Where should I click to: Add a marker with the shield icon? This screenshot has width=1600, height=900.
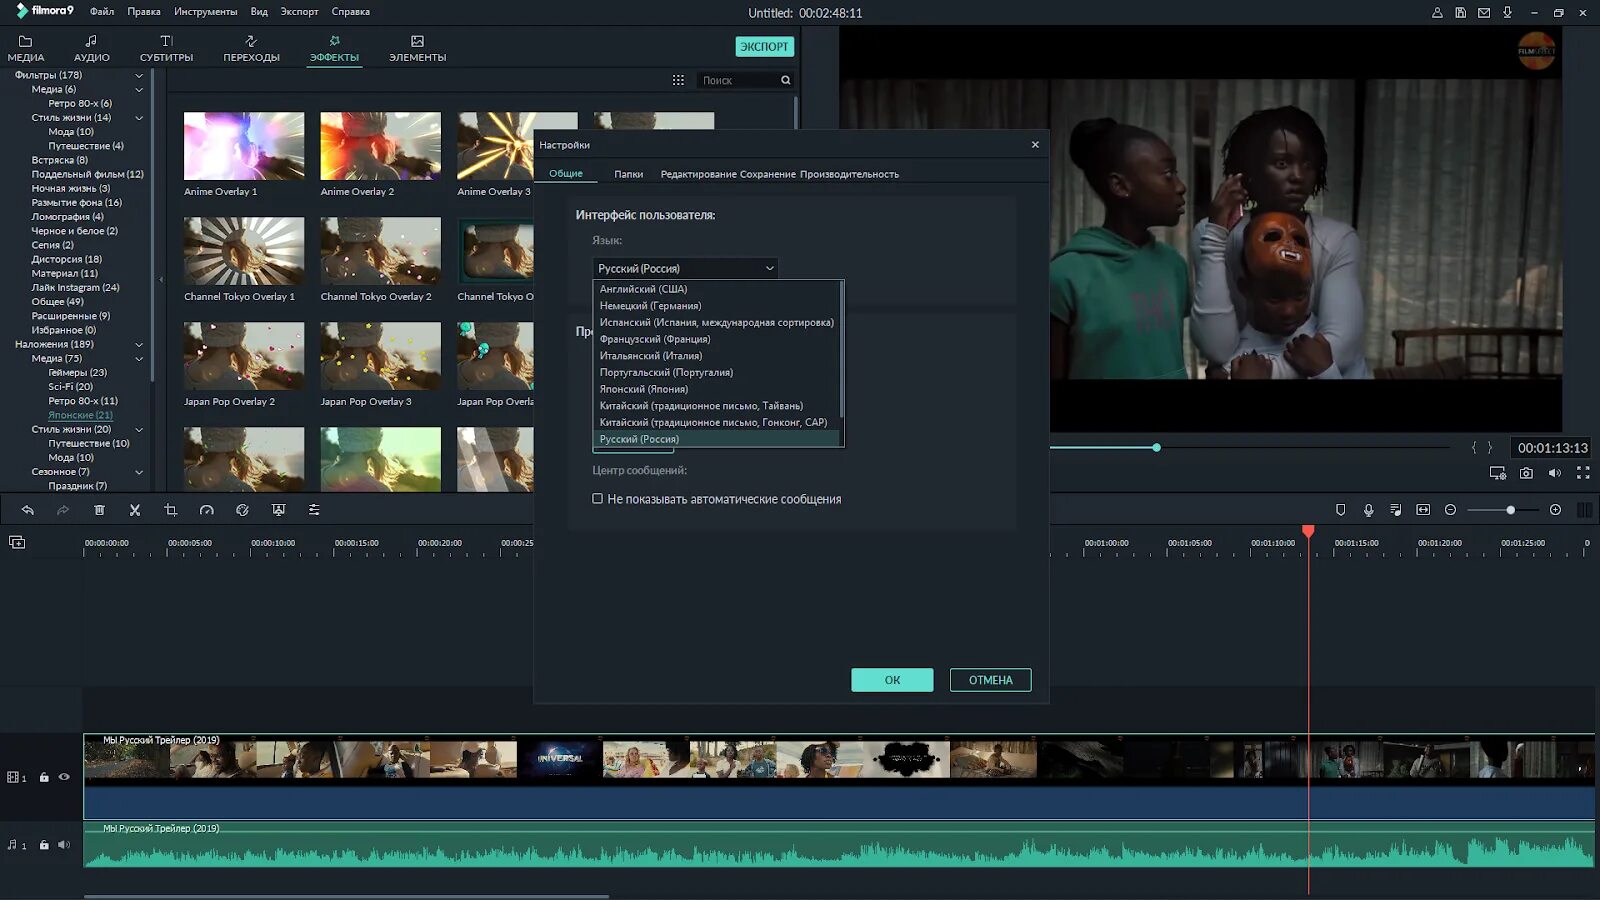(x=1341, y=510)
